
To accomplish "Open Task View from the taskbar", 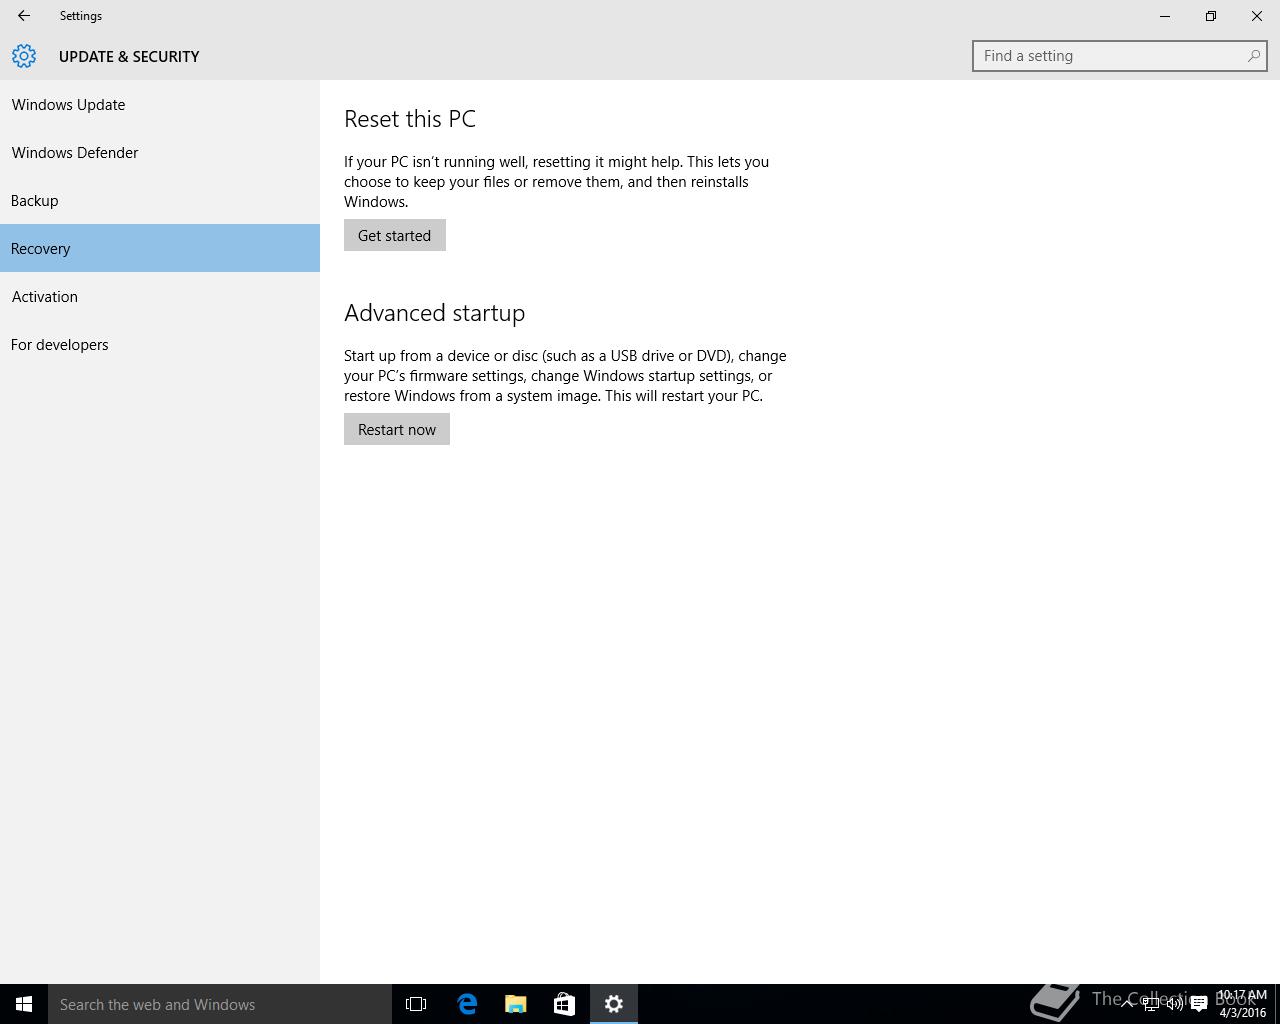I will click(x=416, y=1004).
